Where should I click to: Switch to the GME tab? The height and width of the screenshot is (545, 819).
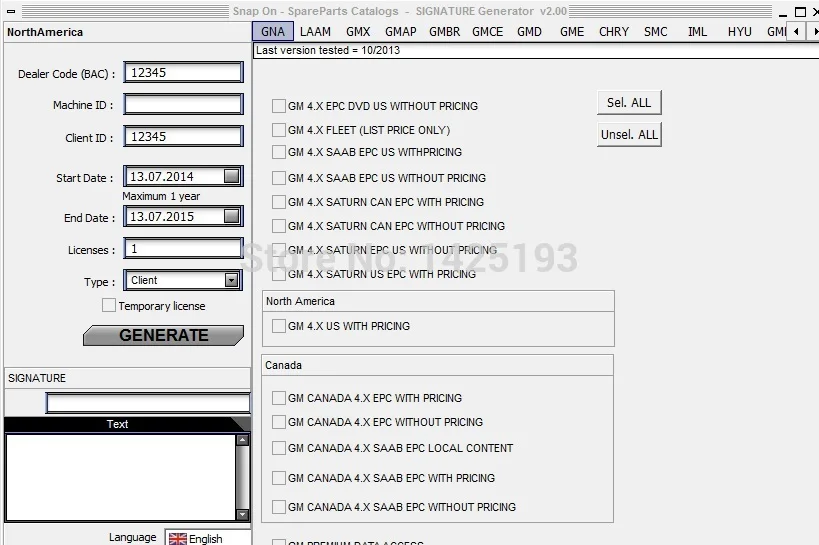[572, 31]
